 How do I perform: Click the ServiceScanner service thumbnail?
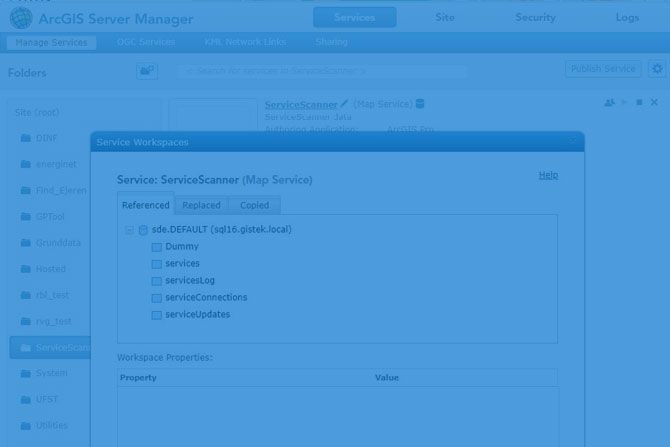click(213, 115)
